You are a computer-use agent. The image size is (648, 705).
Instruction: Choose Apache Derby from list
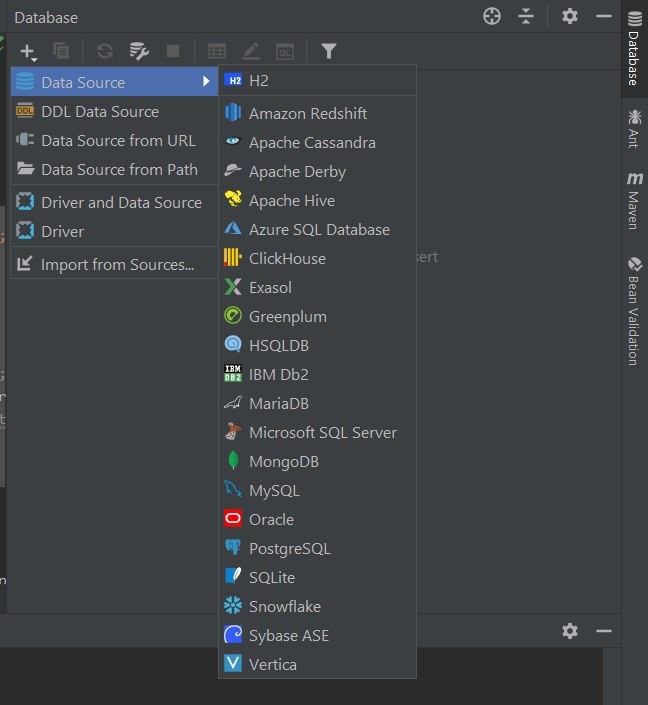click(x=317, y=171)
